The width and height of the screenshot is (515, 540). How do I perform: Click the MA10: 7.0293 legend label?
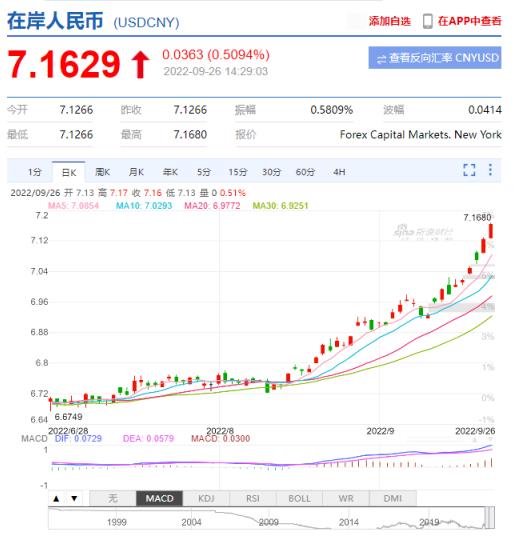click(144, 206)
